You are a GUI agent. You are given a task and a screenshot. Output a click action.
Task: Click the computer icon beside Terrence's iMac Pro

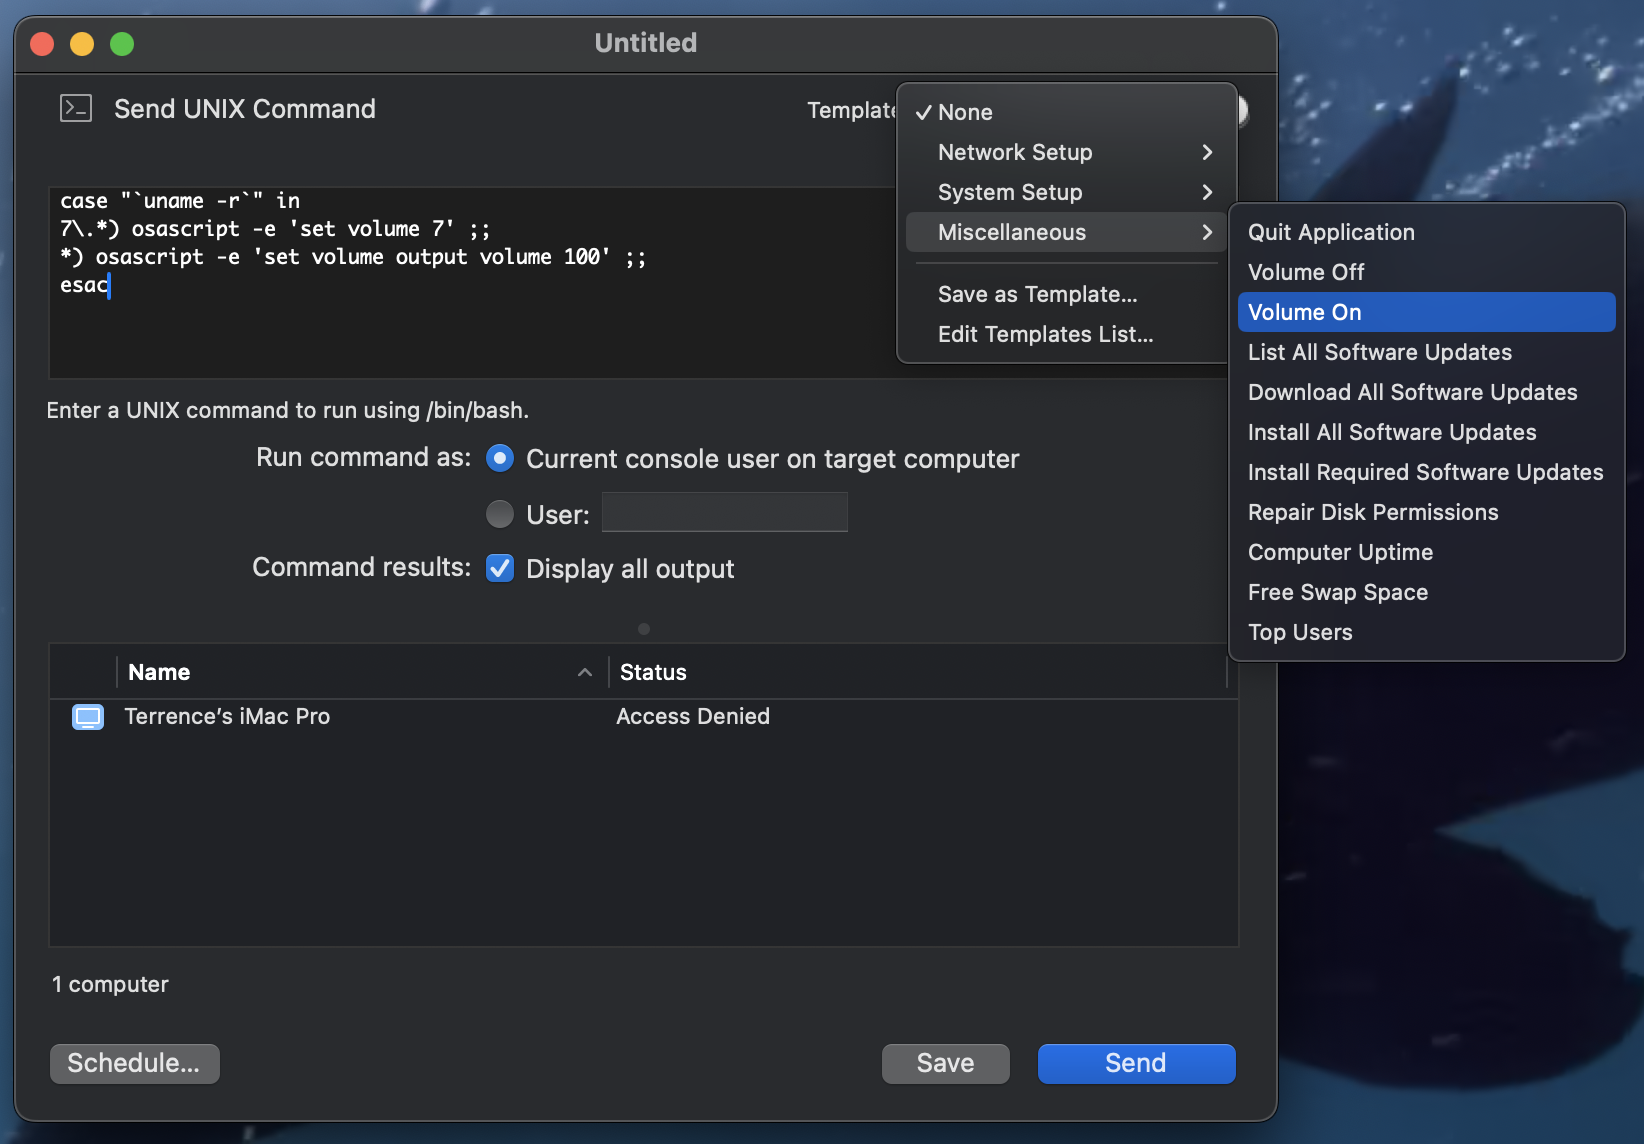[88, 717]
